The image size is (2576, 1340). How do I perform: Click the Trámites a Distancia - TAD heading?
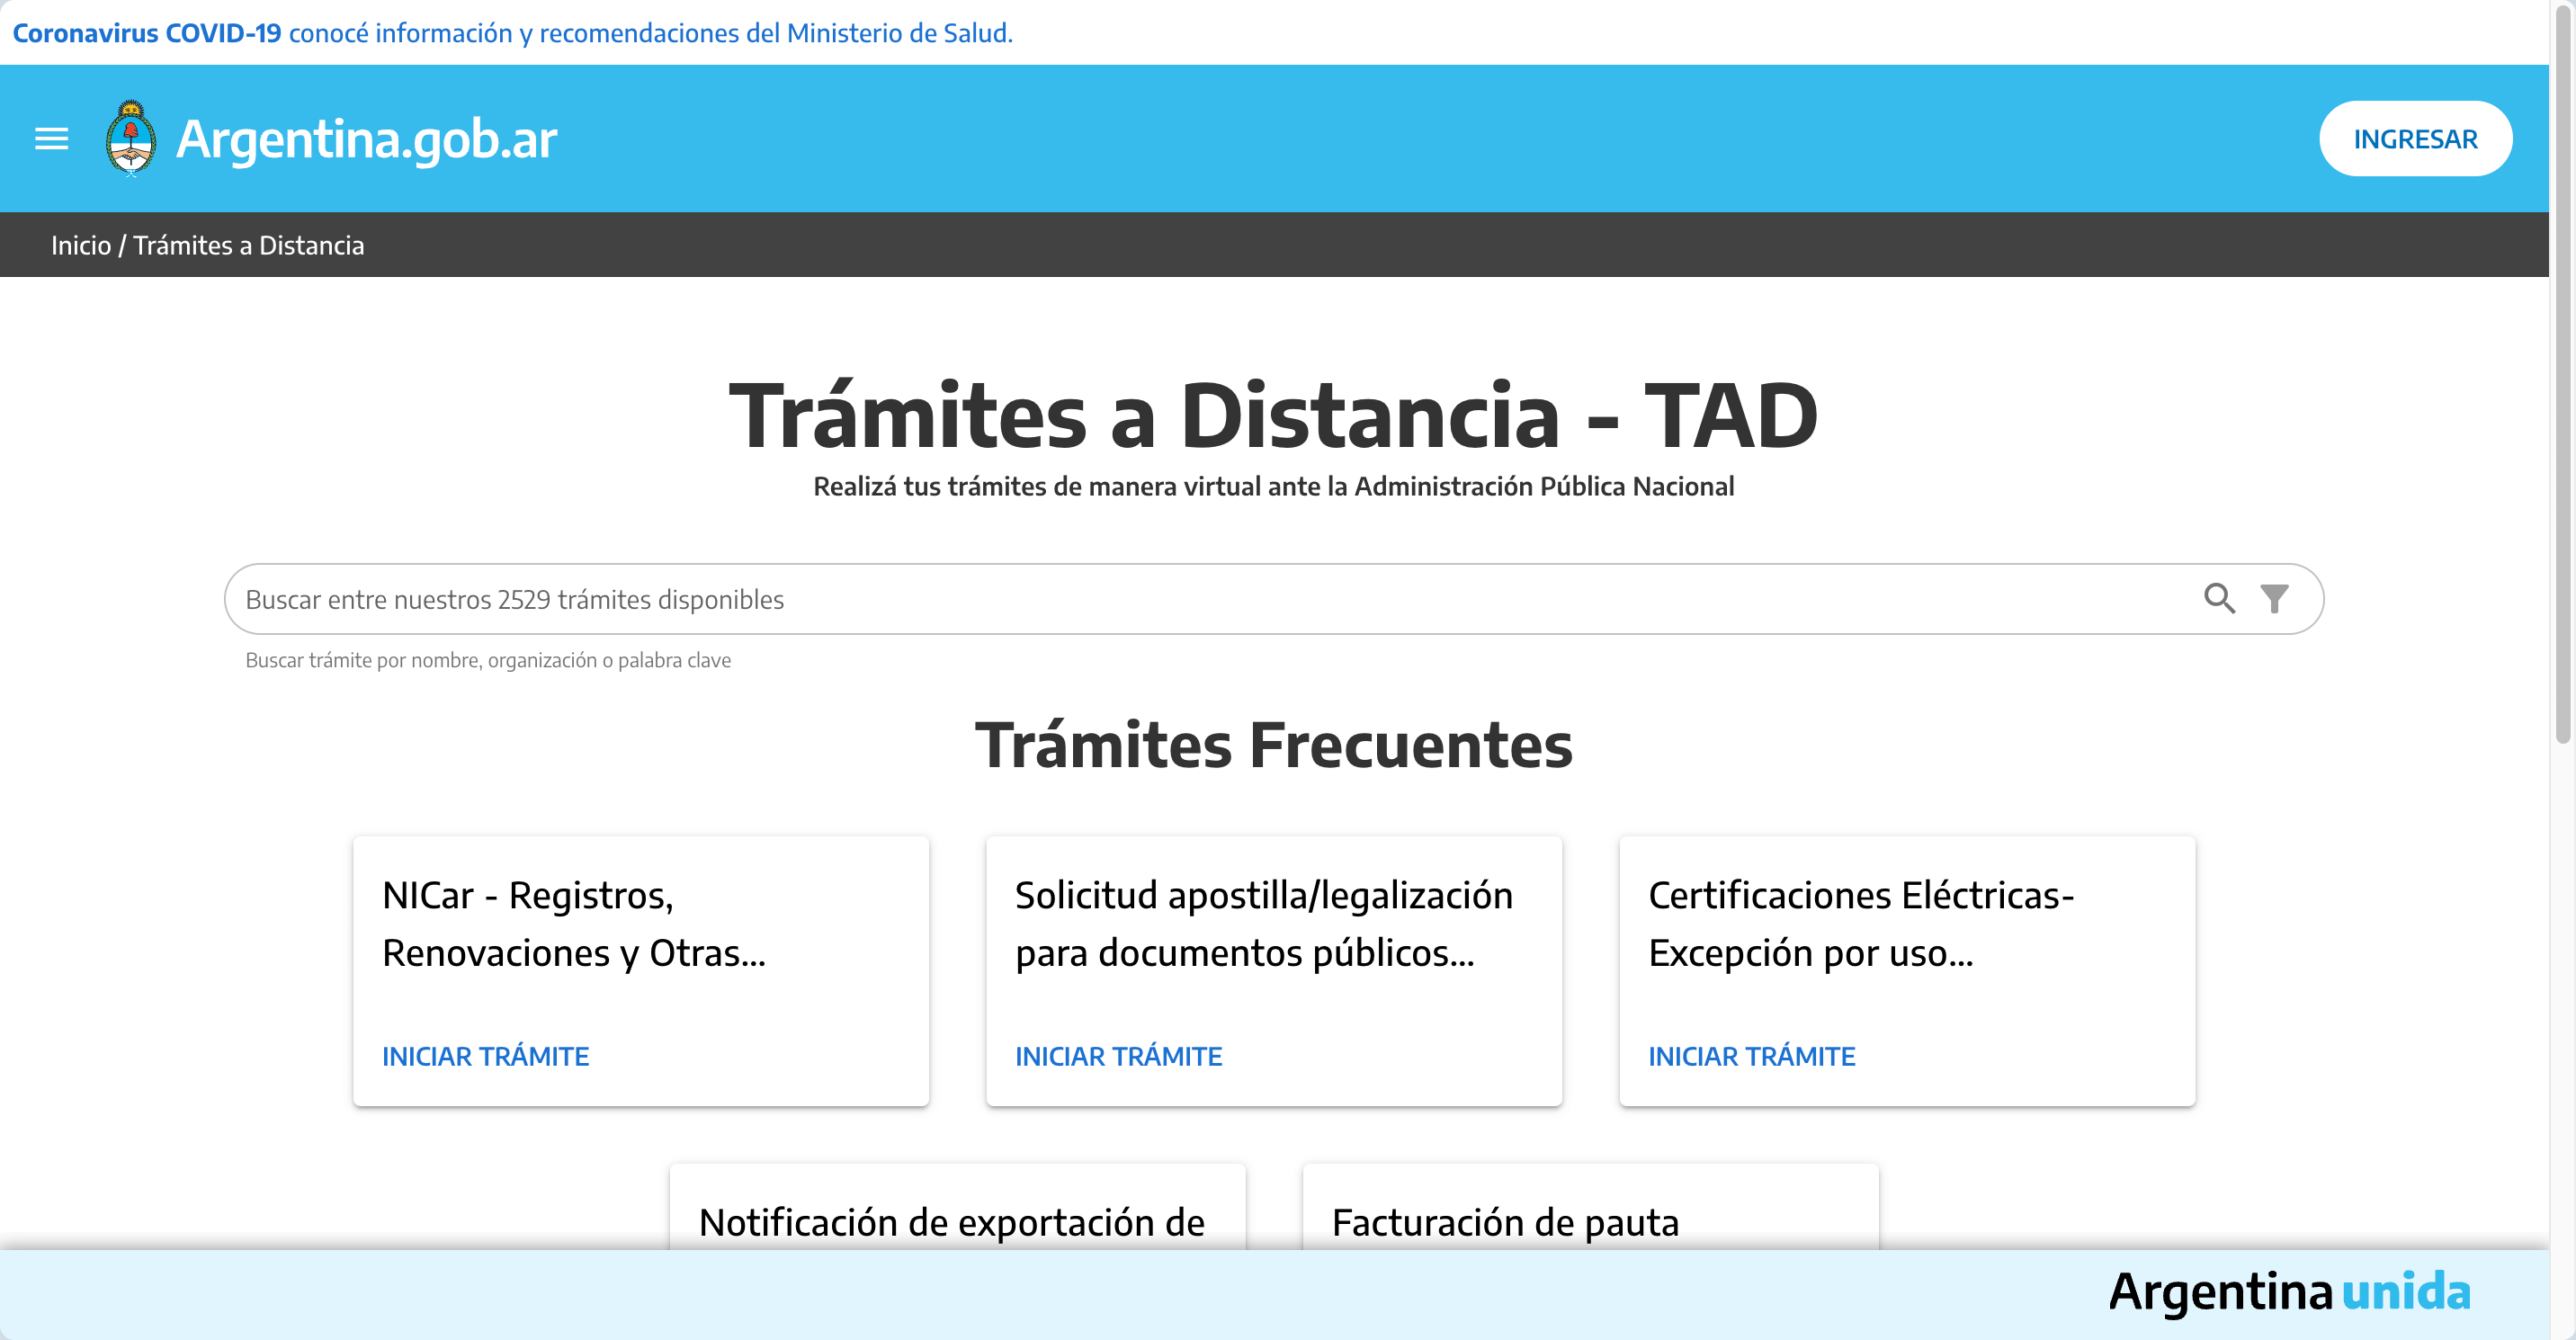coord(1274,416)
